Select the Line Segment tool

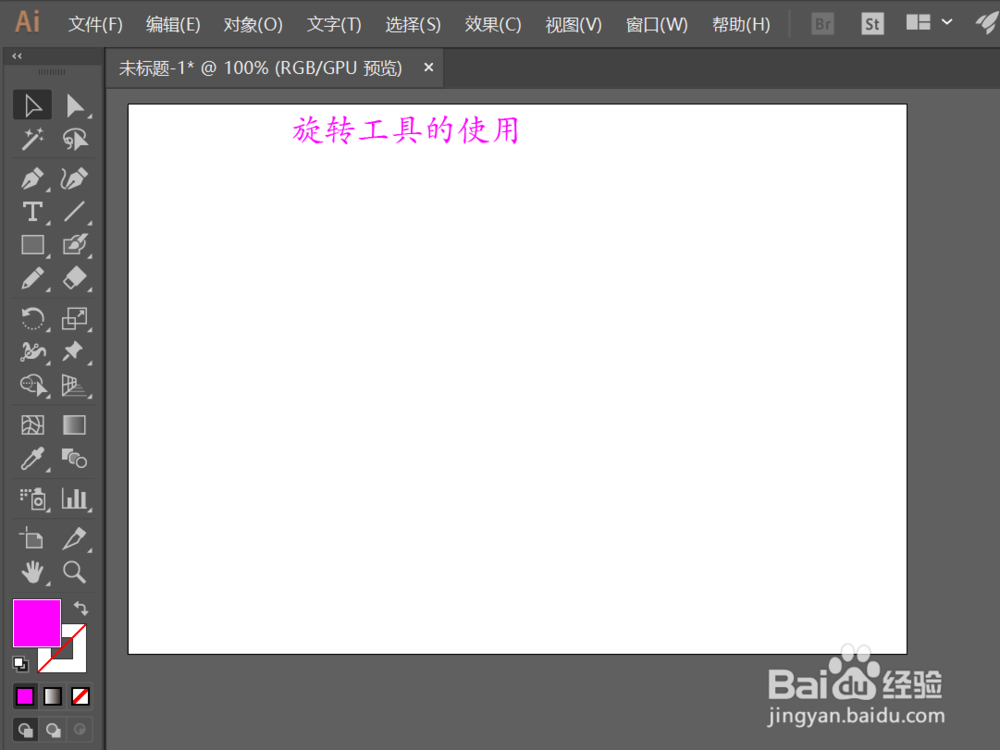coord(75,212)
